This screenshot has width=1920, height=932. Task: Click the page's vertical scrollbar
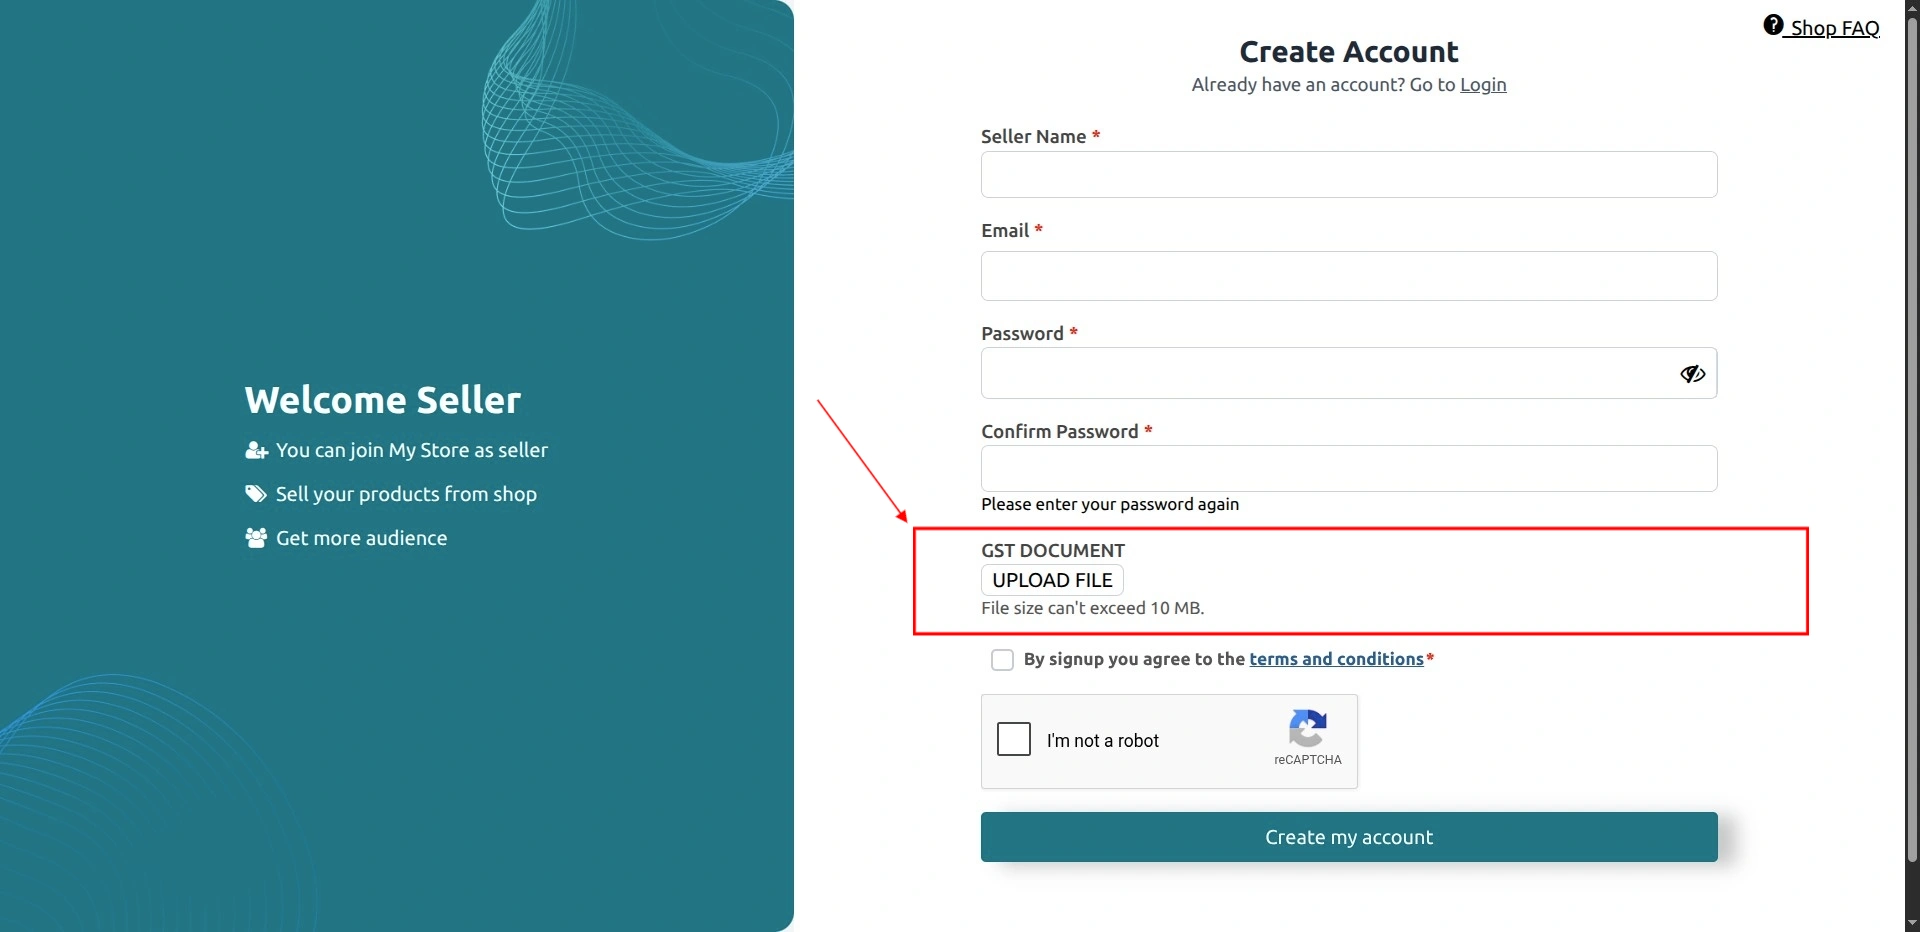(1912, 440)
